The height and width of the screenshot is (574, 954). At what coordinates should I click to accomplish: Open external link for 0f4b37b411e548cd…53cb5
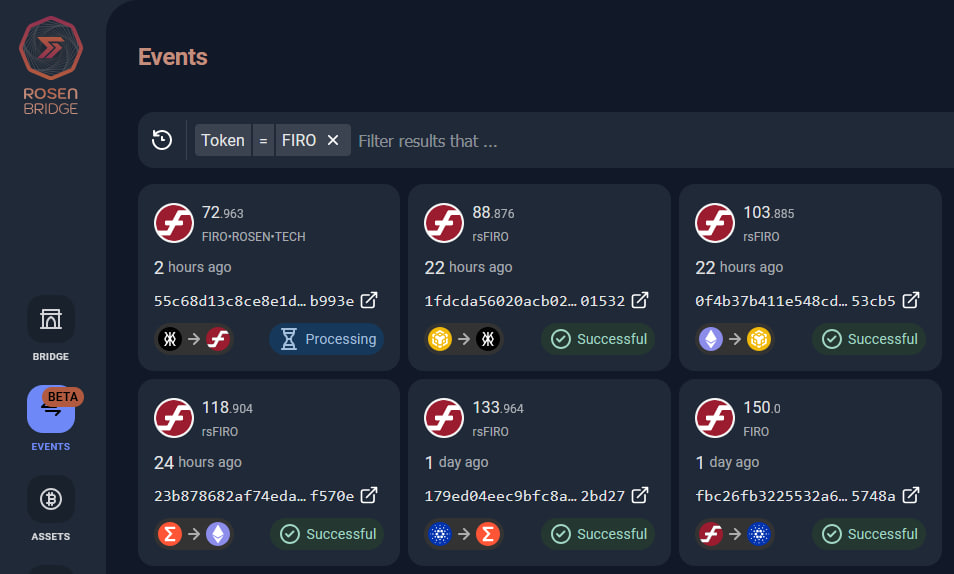[x=910, y=300]
